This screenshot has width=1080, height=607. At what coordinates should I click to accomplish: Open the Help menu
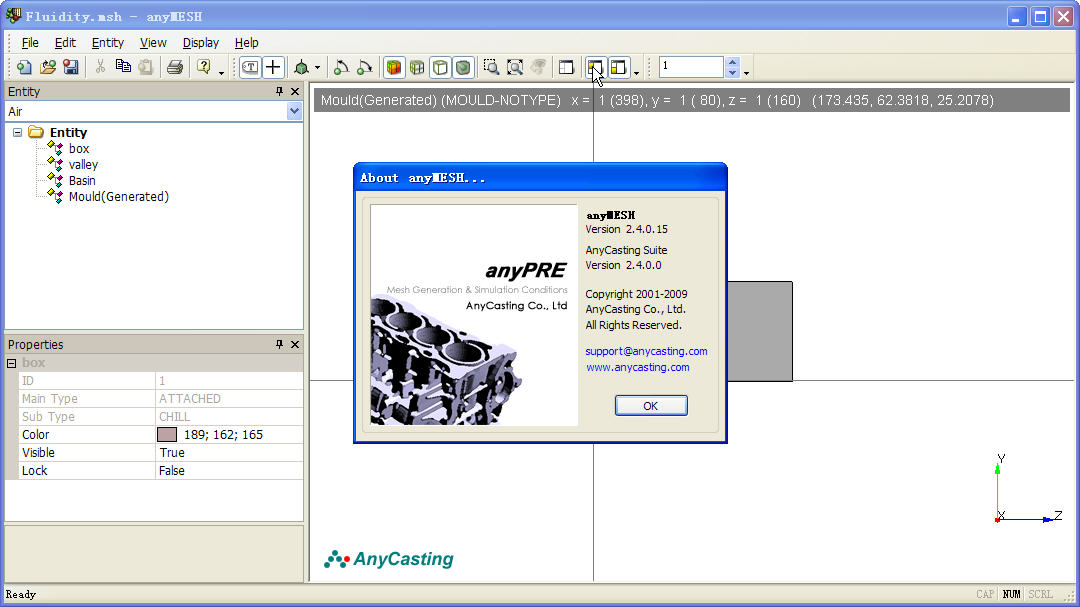click(247, 43)
